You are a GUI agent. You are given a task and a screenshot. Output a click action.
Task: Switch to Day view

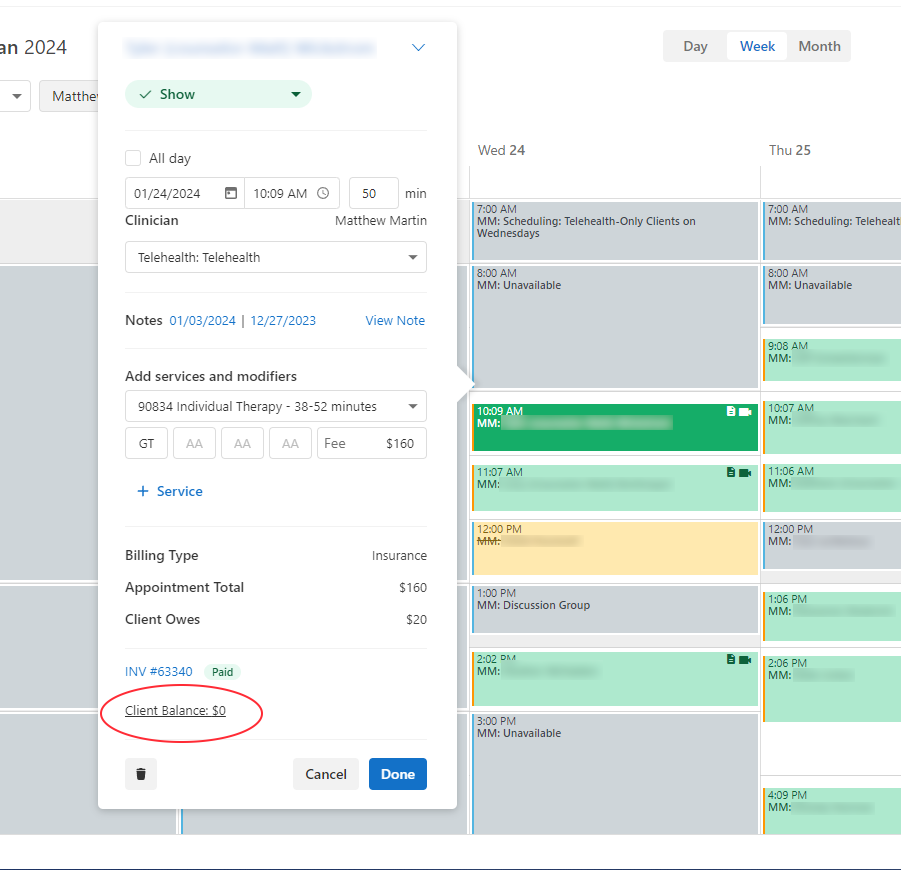[695, 46]
